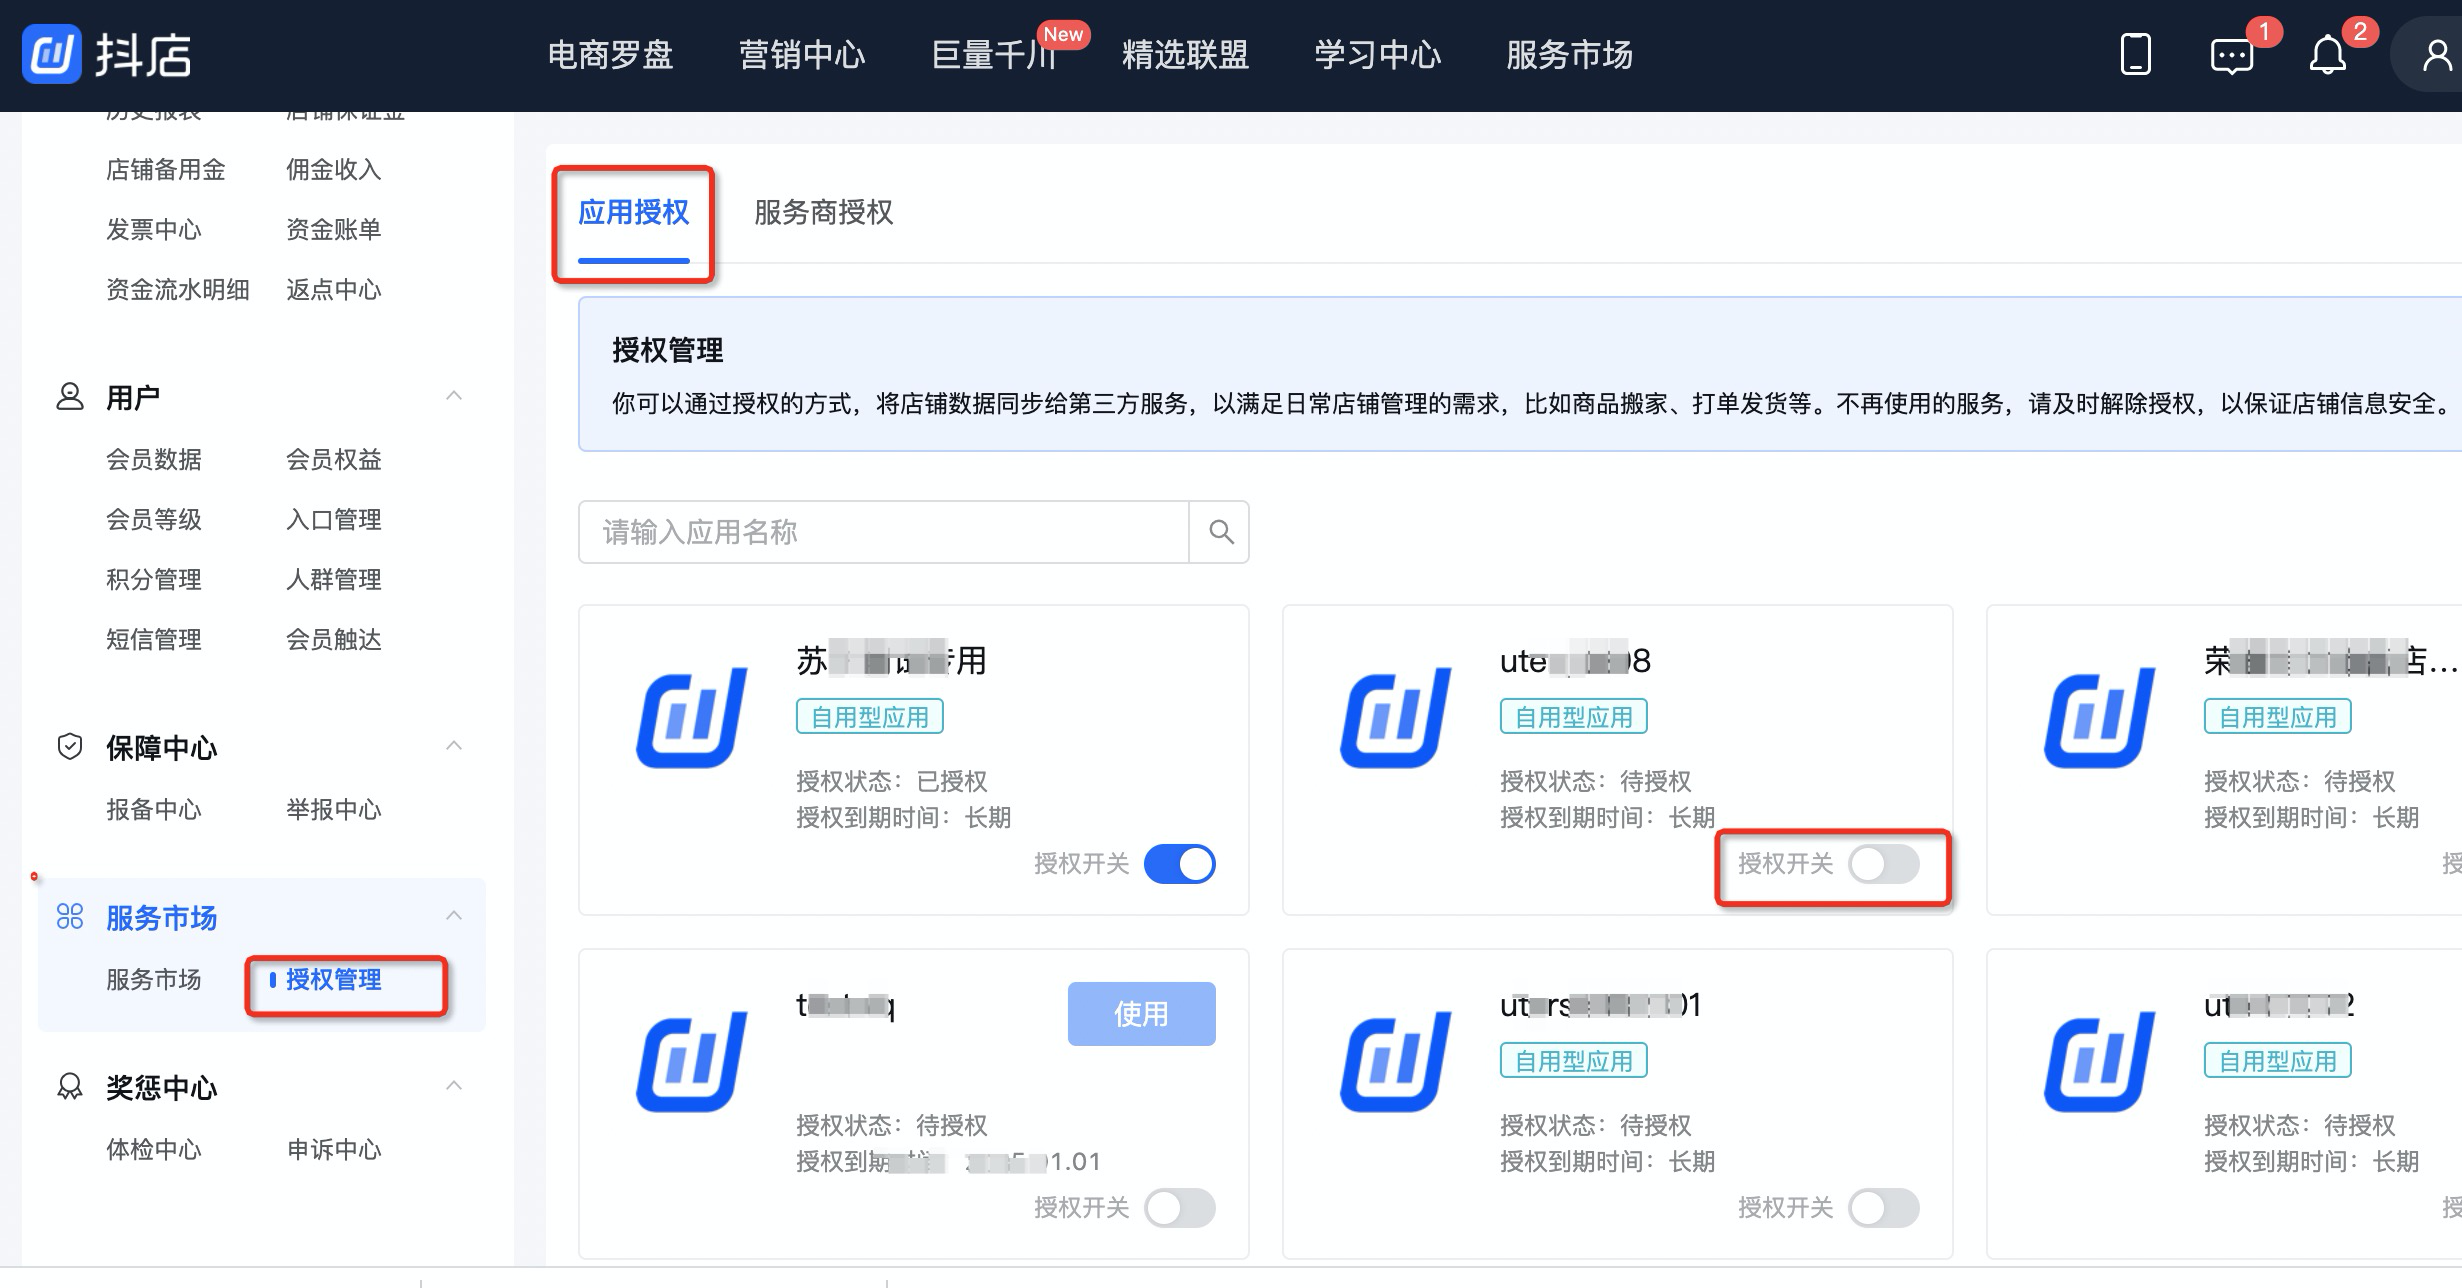This screenshot has width=2462, height=1288.
Task: Click the 抖店 logo icon
Action: (x=51, y=54)
